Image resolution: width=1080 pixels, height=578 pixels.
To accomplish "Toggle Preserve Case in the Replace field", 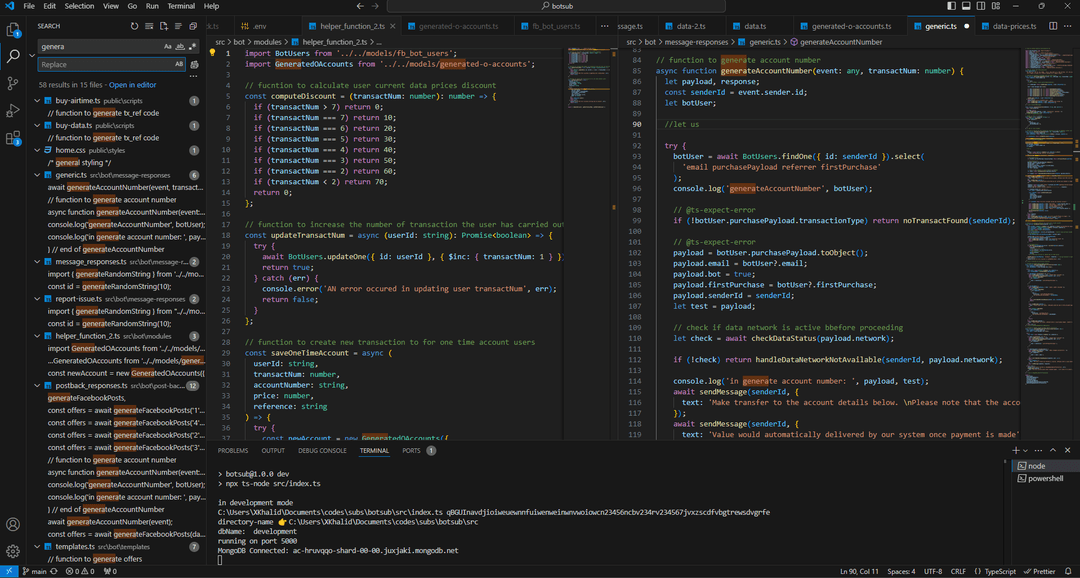I will [179, 64].
